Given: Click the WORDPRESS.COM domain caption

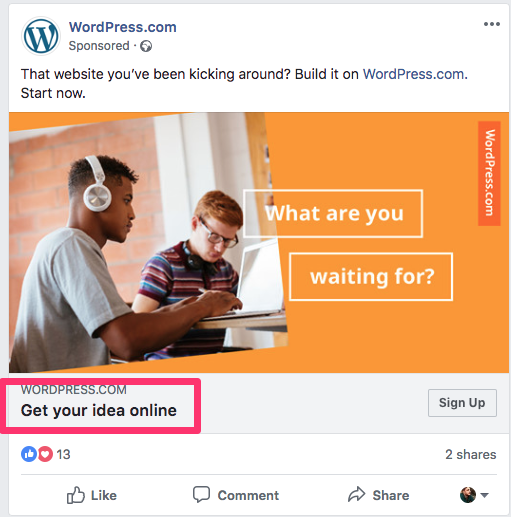Looking at the screenshot, I should coord(74,390).
